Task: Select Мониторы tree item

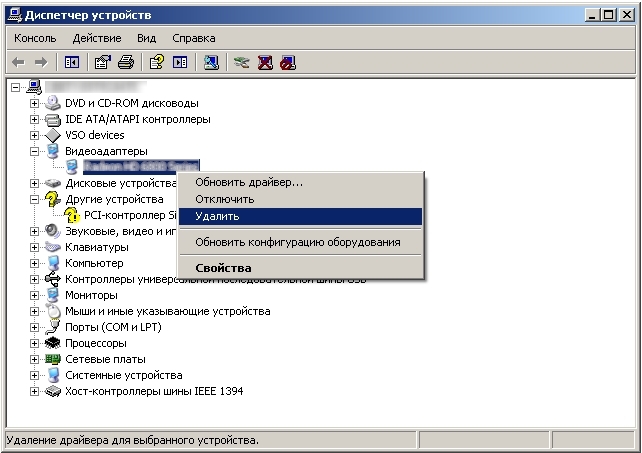Action: [x=91, y=295]
